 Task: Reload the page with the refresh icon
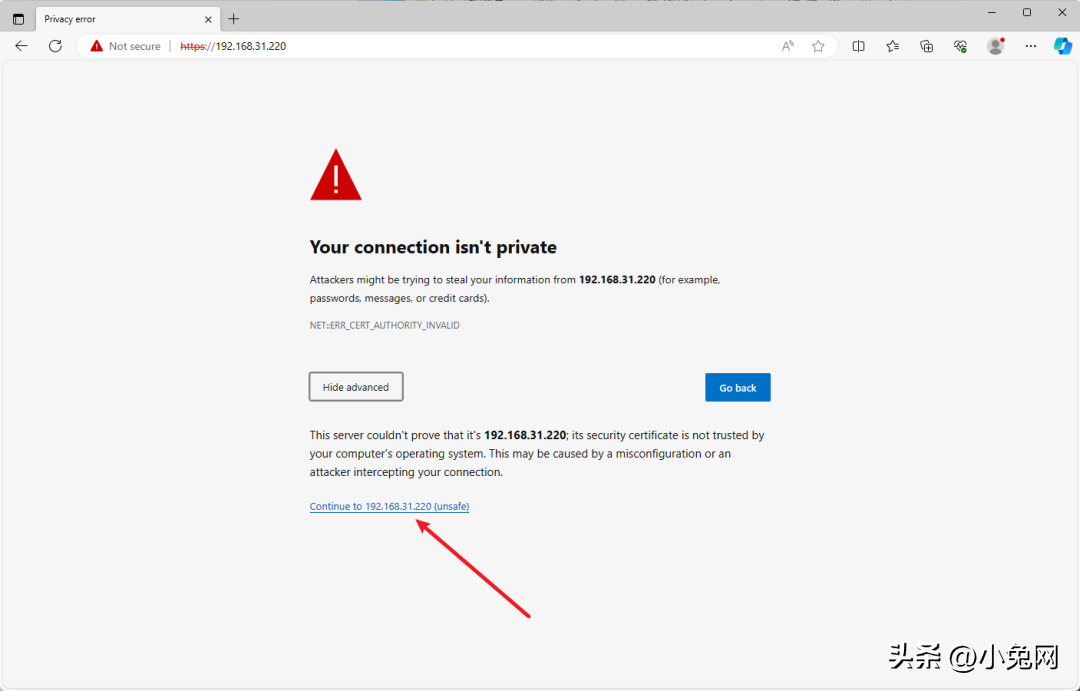[x=55, y=46]
